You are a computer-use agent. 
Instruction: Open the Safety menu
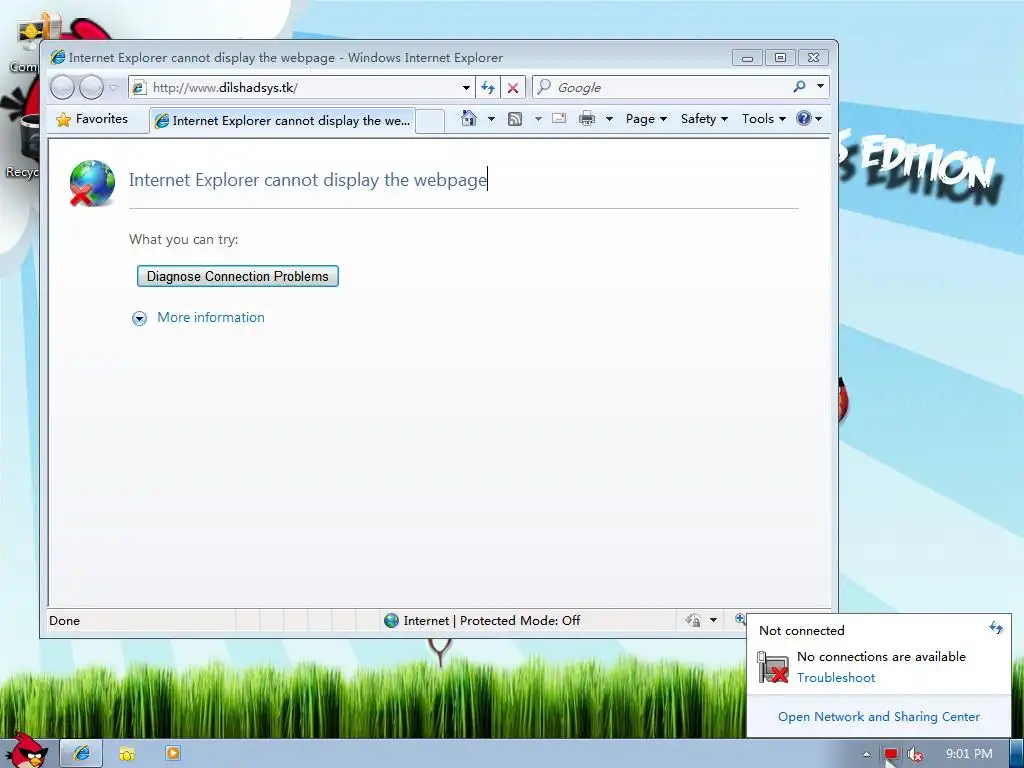[x=704, y=119]
